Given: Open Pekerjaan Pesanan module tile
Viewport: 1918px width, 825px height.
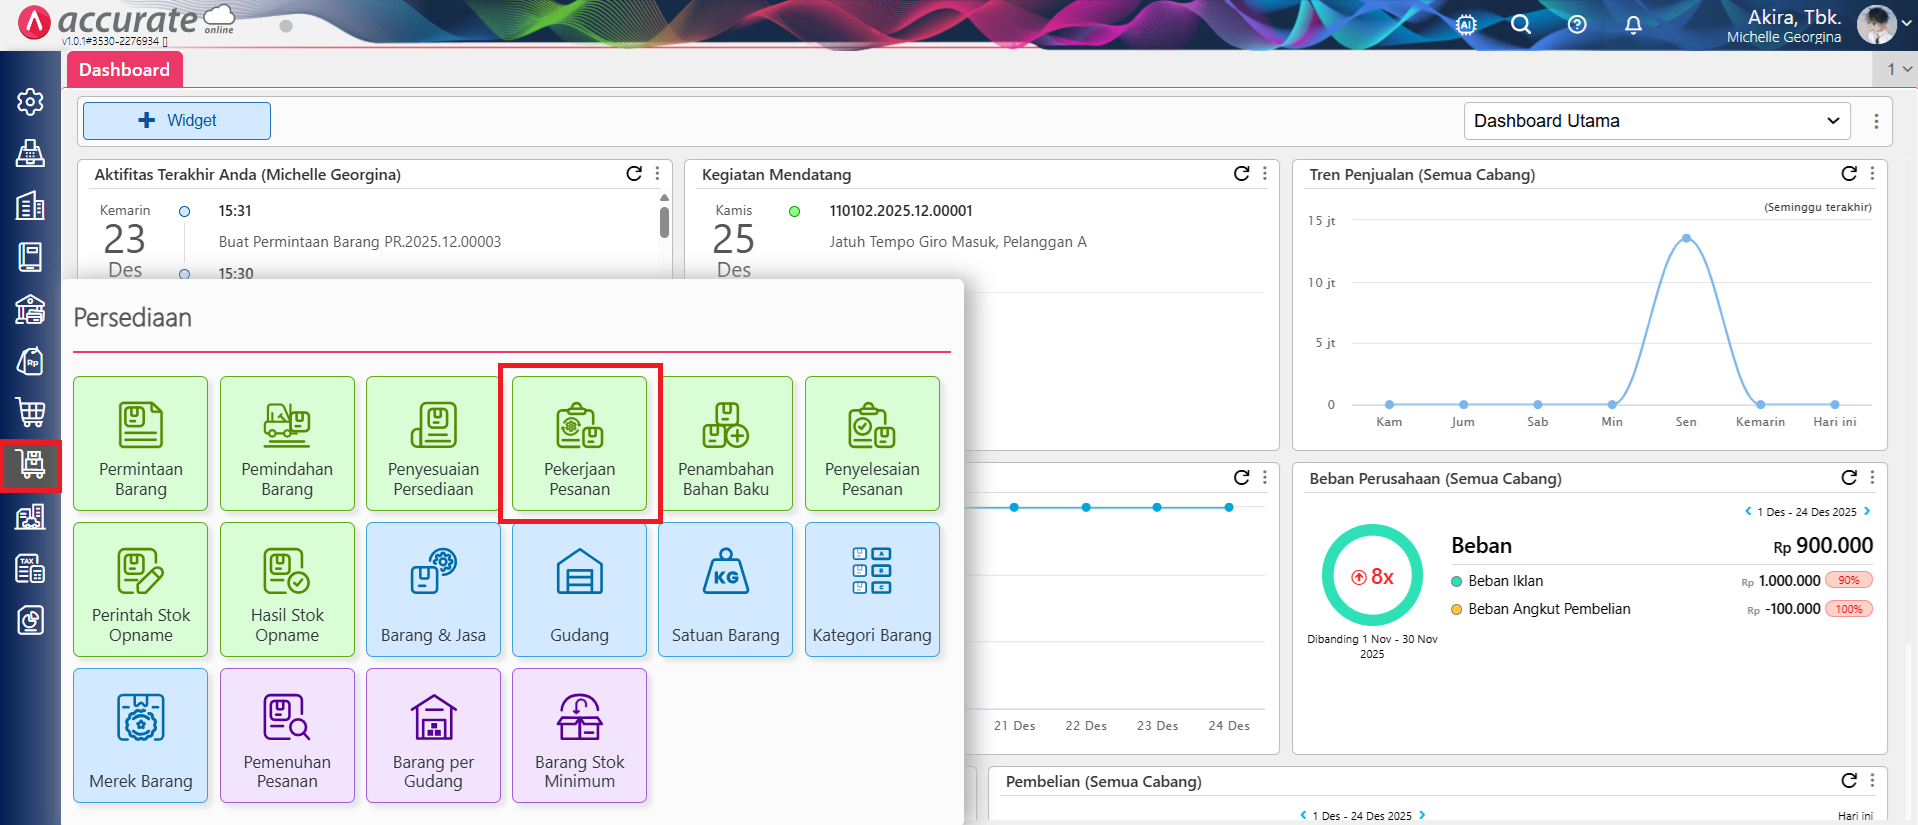Looking at the screenshot, I should tap(579, 443).
